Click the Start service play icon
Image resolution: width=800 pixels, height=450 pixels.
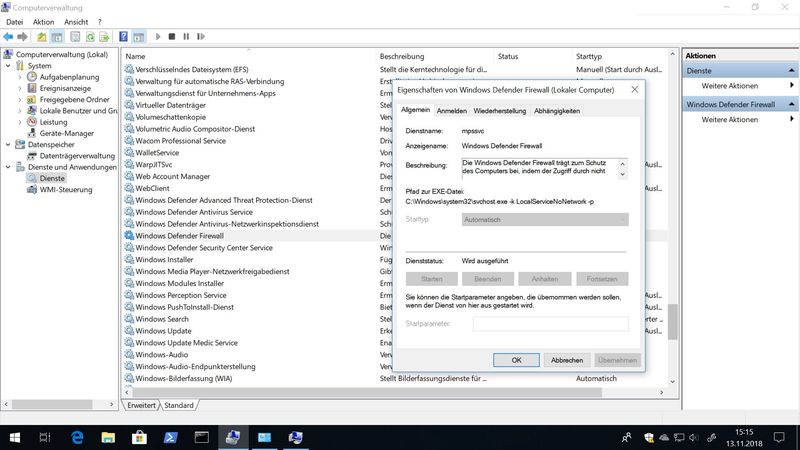coord(158,37)
